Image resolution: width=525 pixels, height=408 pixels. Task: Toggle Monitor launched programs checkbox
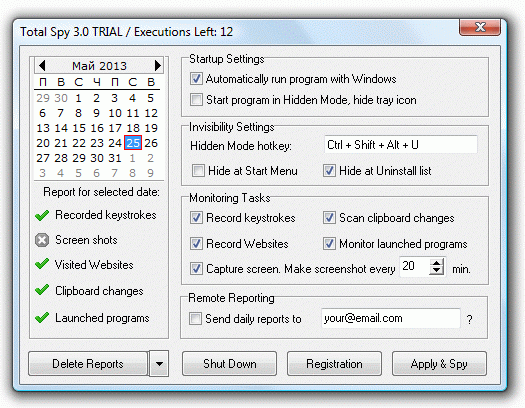click(329, 244)
